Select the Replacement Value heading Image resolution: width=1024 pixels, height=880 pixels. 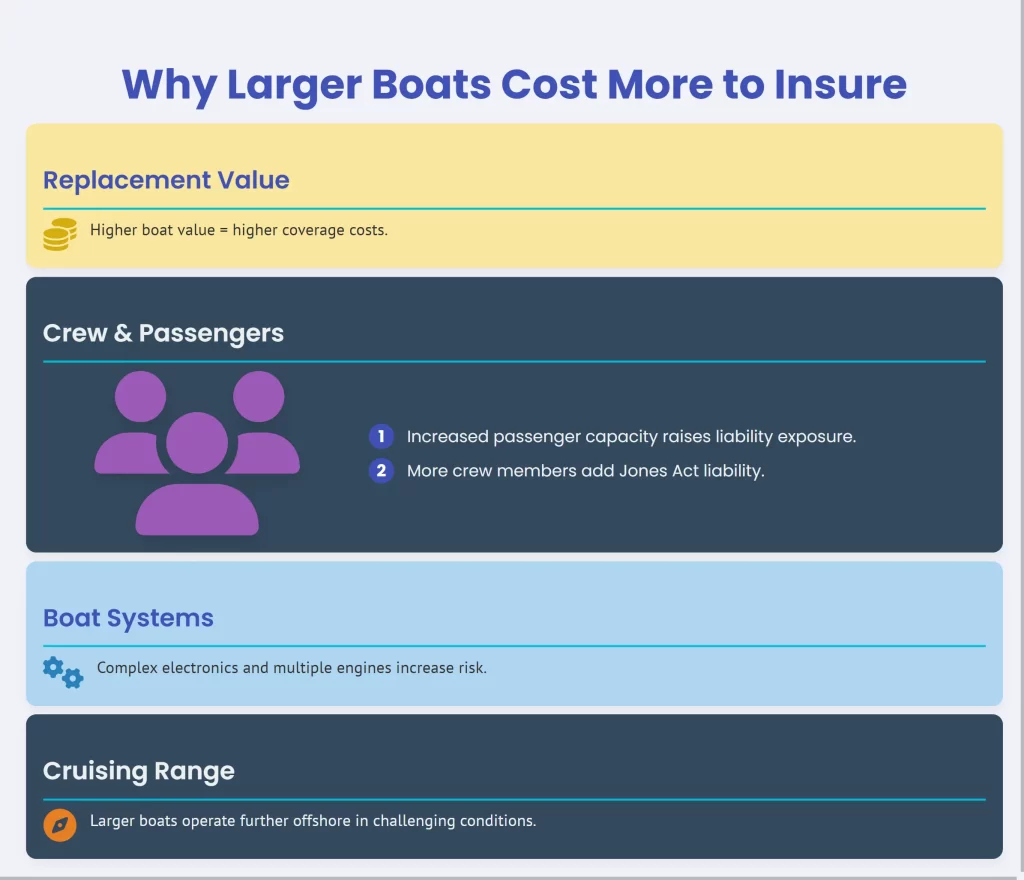tap(166, 181)
